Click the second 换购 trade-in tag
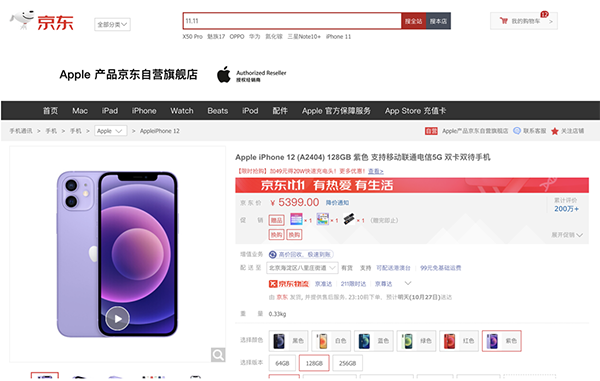 tap(294, 234)
